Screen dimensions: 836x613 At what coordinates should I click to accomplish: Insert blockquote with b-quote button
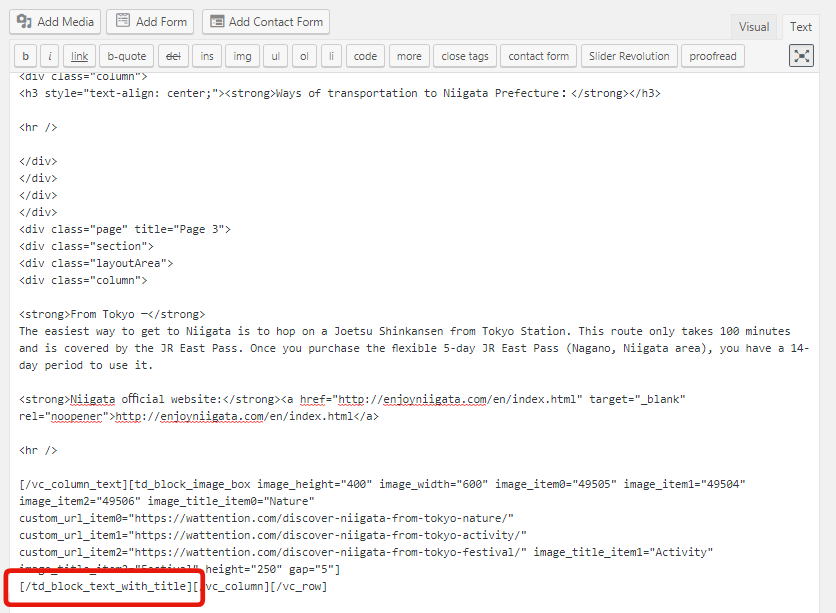tap(127, 56)
